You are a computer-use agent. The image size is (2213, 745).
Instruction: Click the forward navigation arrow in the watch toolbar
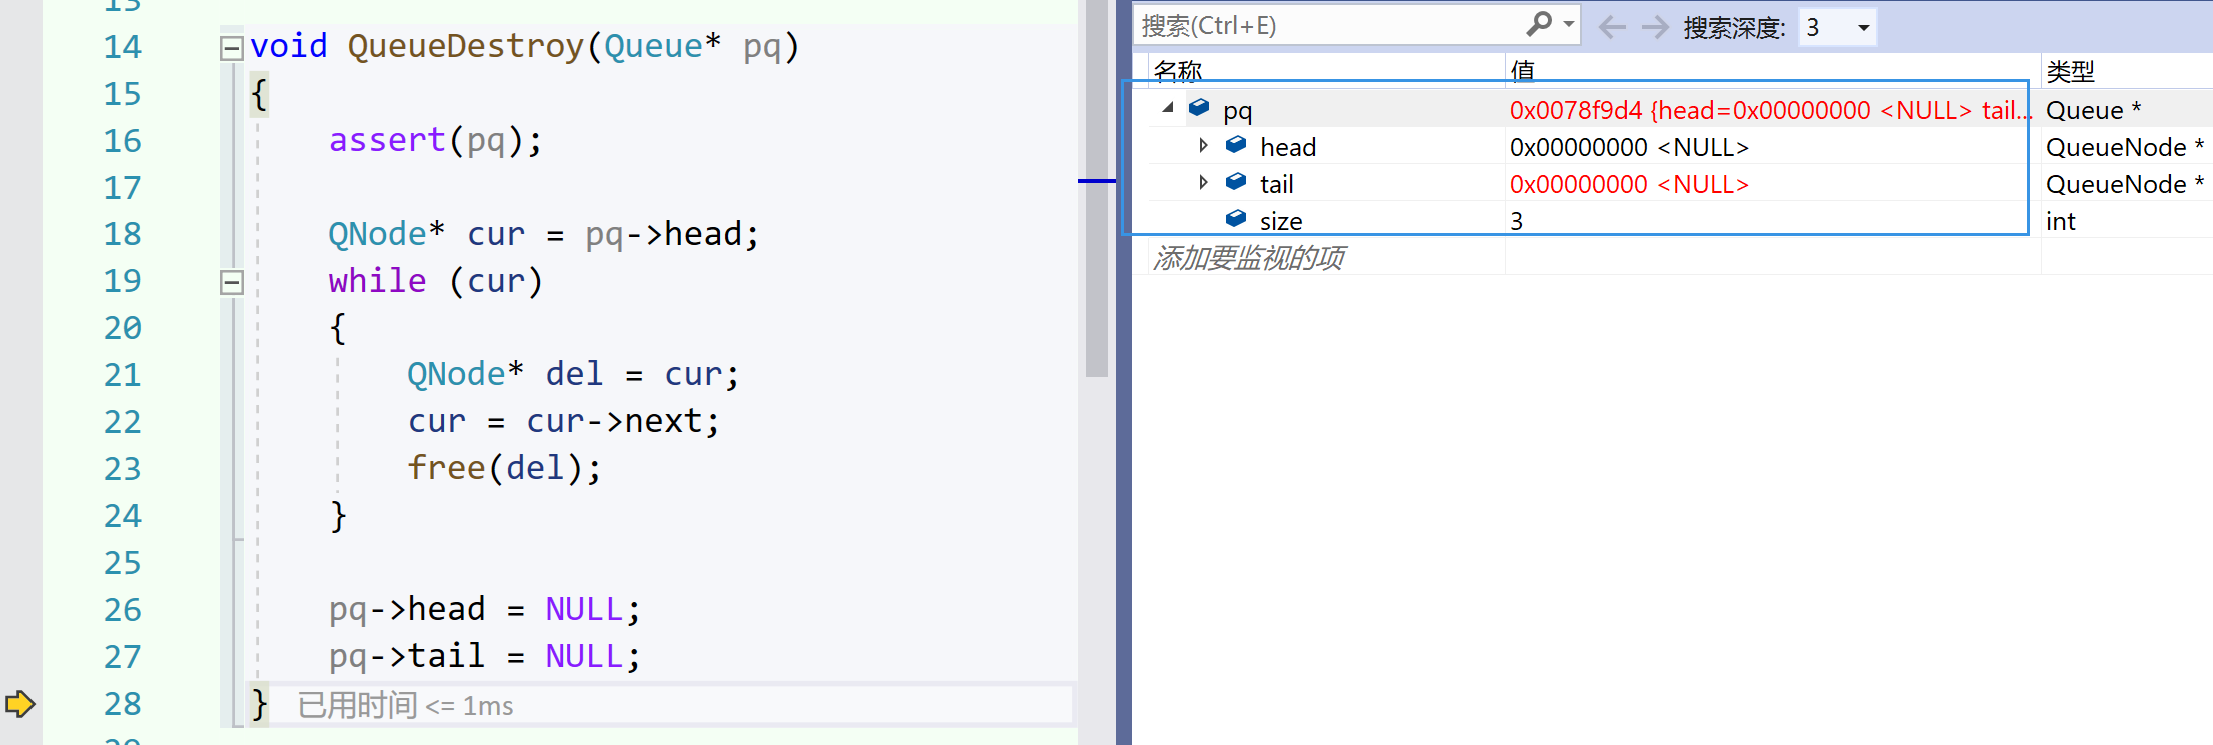click(x=1655, y=27)
